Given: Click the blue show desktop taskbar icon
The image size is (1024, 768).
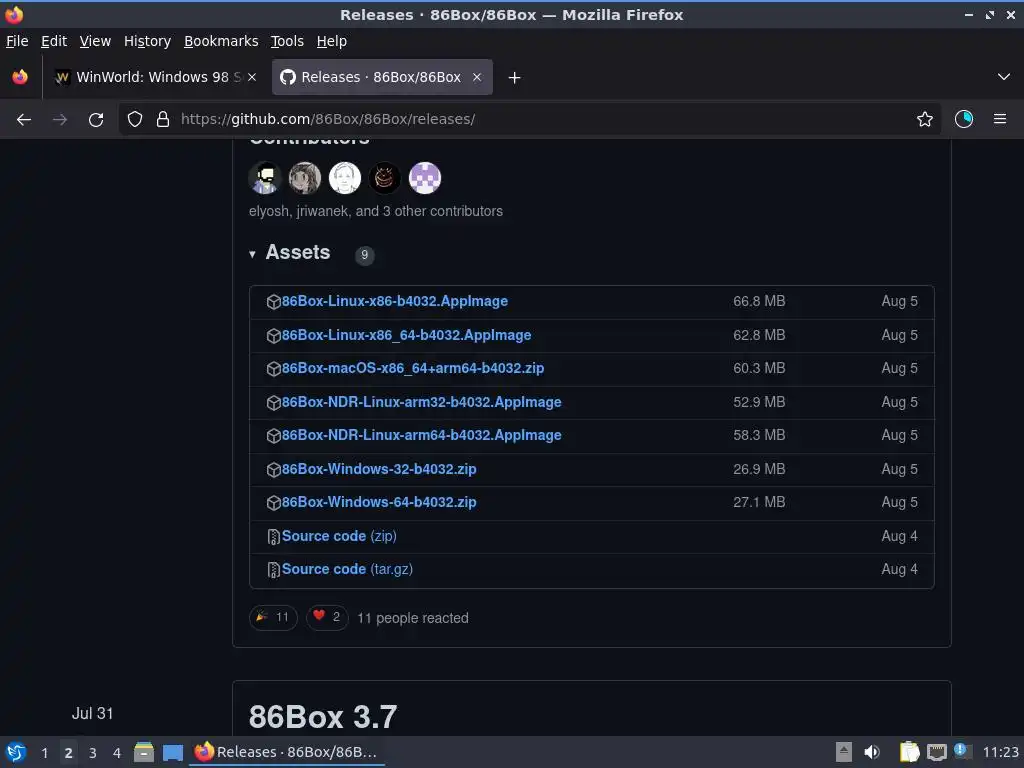Looking at the screenshot, I should coord(173,753).
